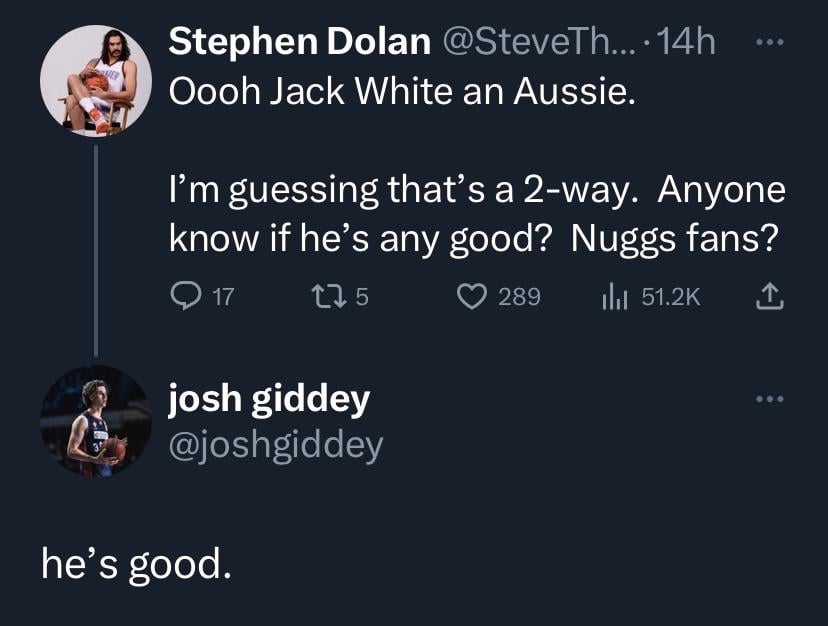Open Stephen Dolan's profile picture
828x626 pixels.
click(x=96, y=81)
